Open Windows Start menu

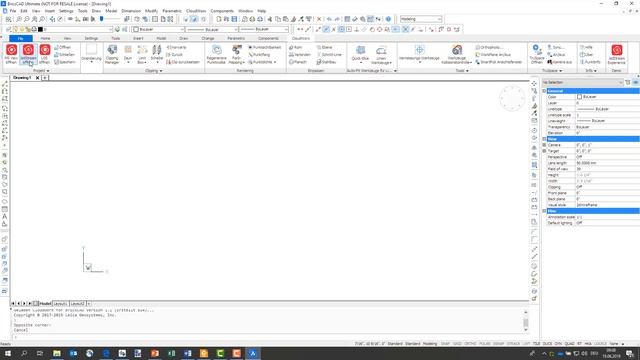(x=7, y=353)
